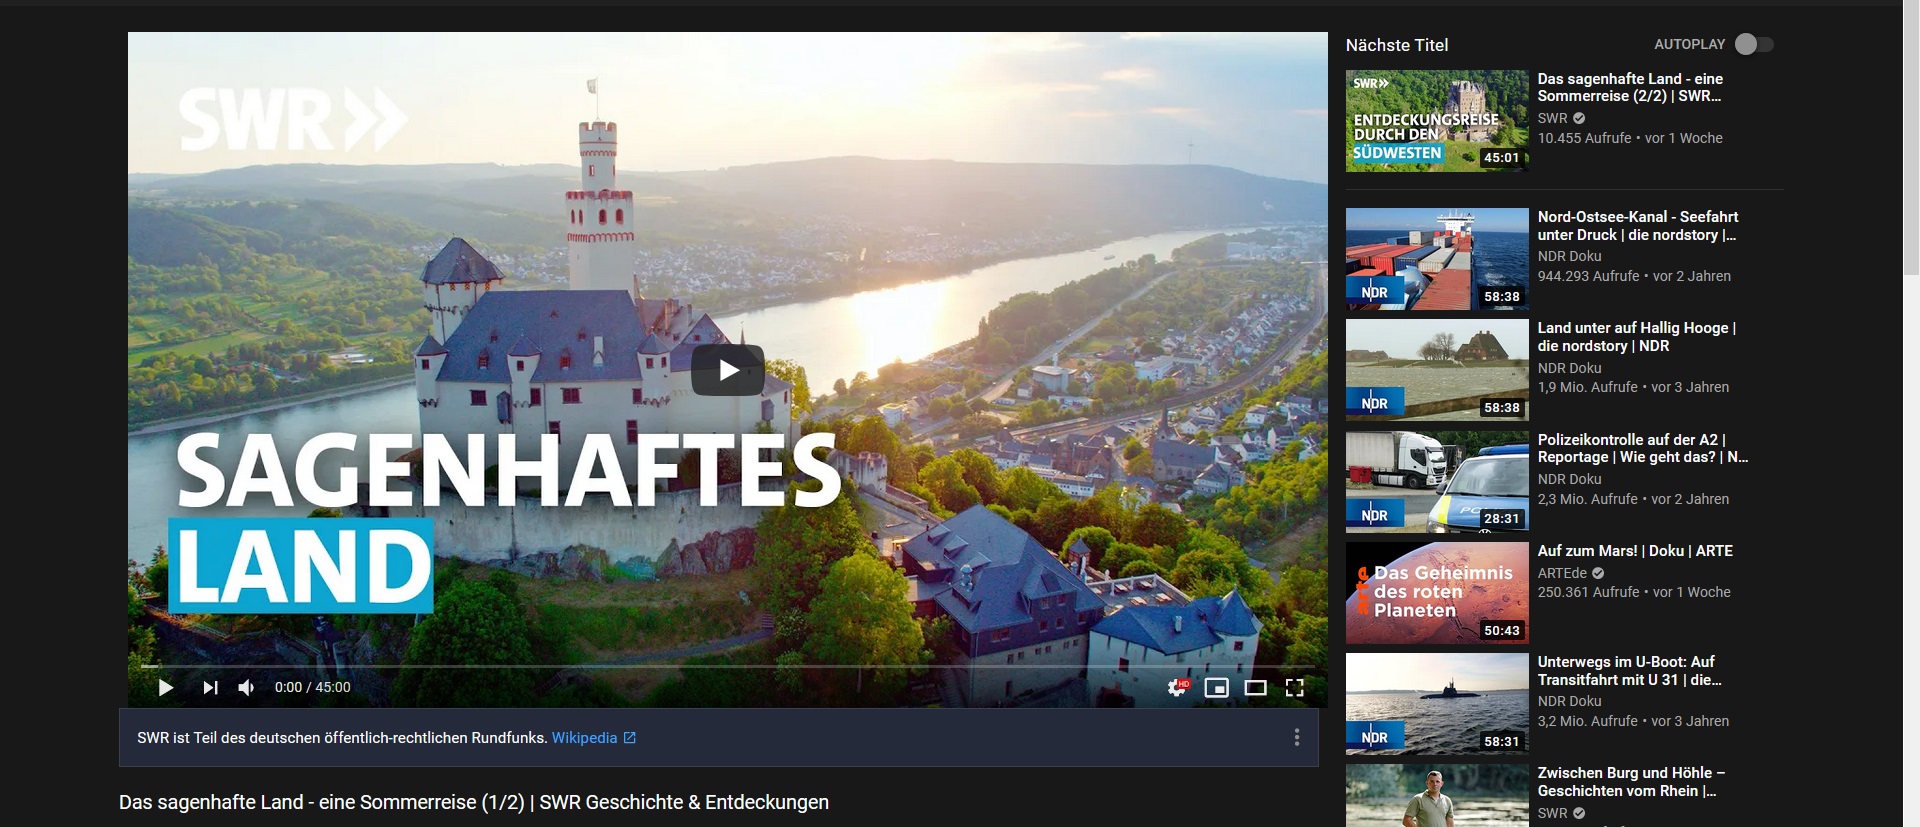Open 'Polizeikontrolle auf der A2' title
Viewport: 1920px width, 827px height.
coord(1643,448)
